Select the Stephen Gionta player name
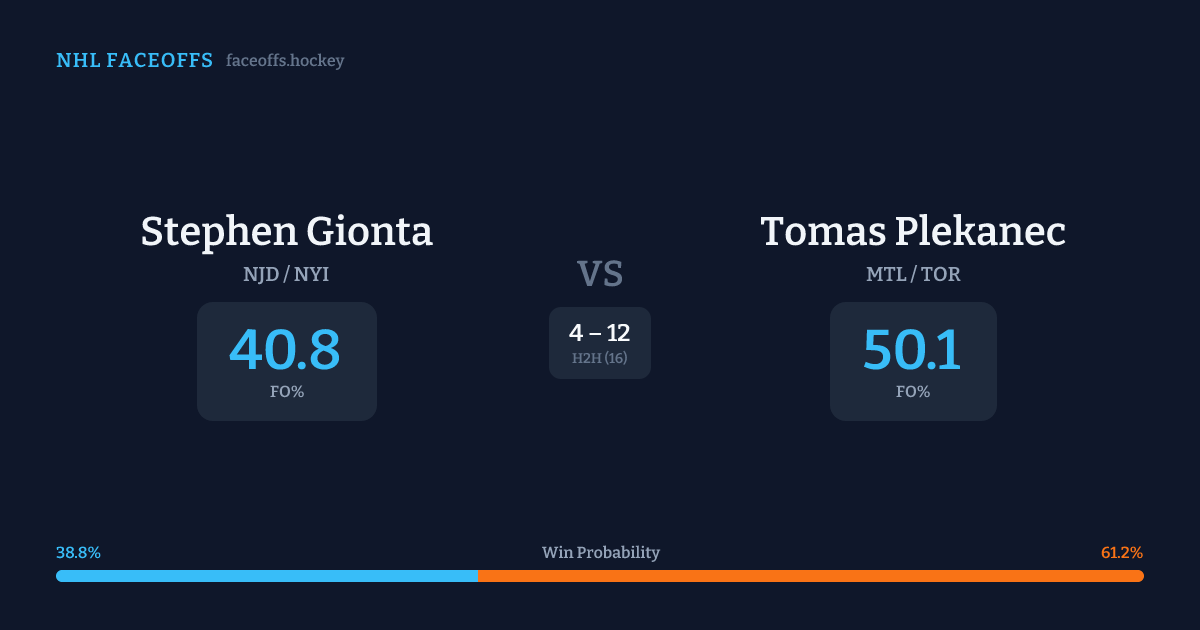Viewport: 1200px width, 630px height. 286,231
